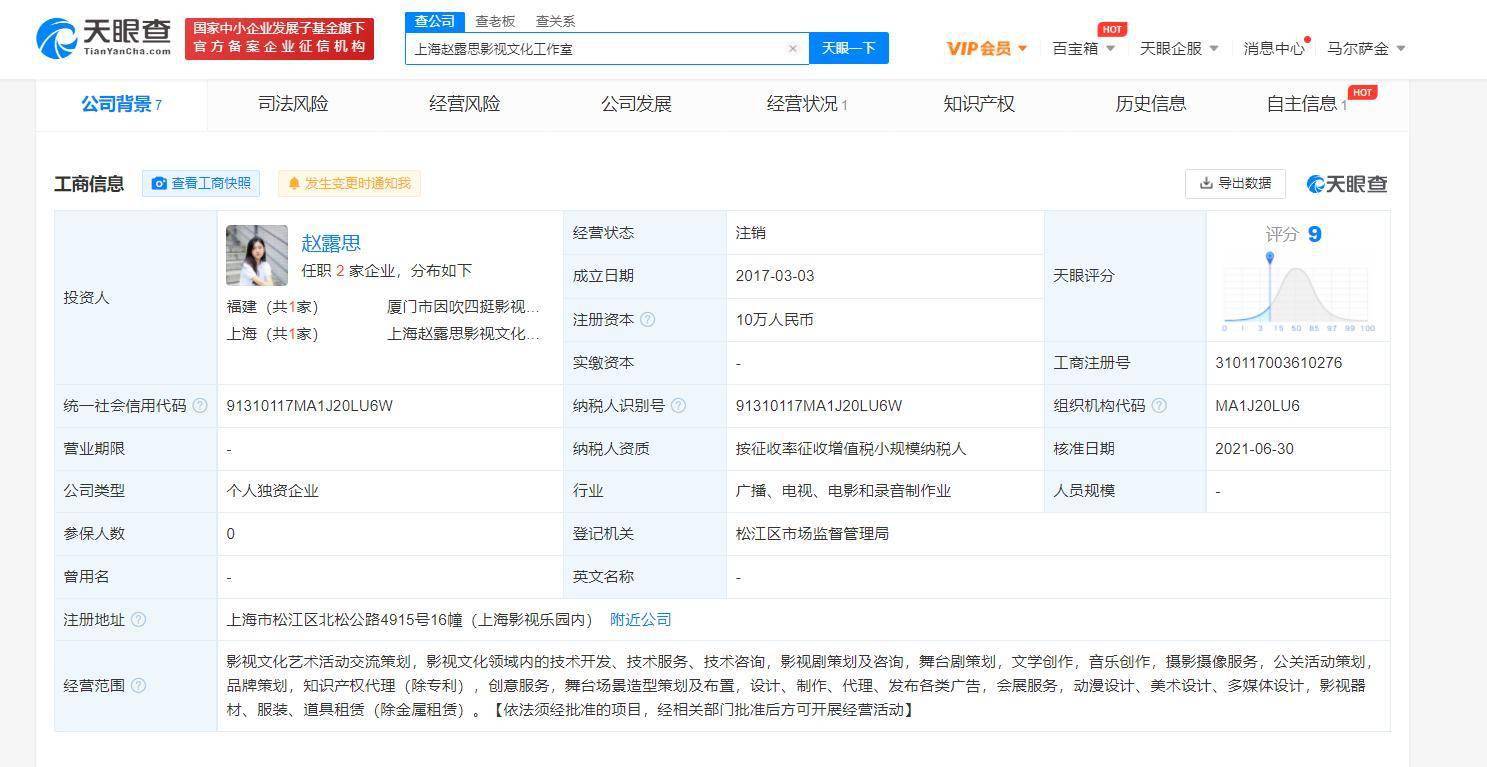Click help icon next to 经营范围

pyautogui.click(x=139, y=686)
